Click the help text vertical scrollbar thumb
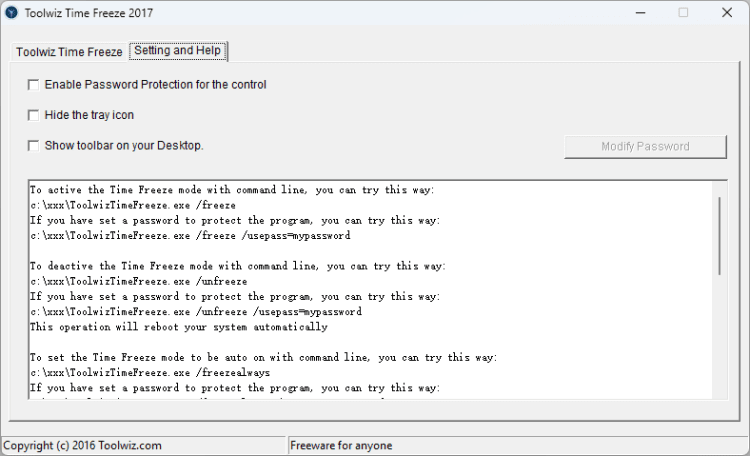The height and width of the screenshot is (456, 750). click(719, 235)
